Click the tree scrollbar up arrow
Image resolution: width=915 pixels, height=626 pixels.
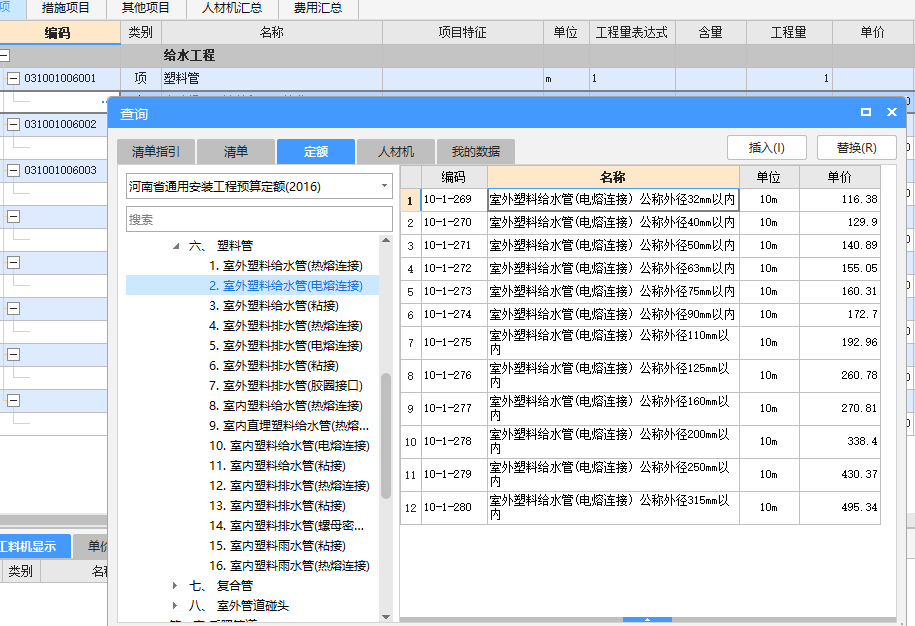pos(386,240)
